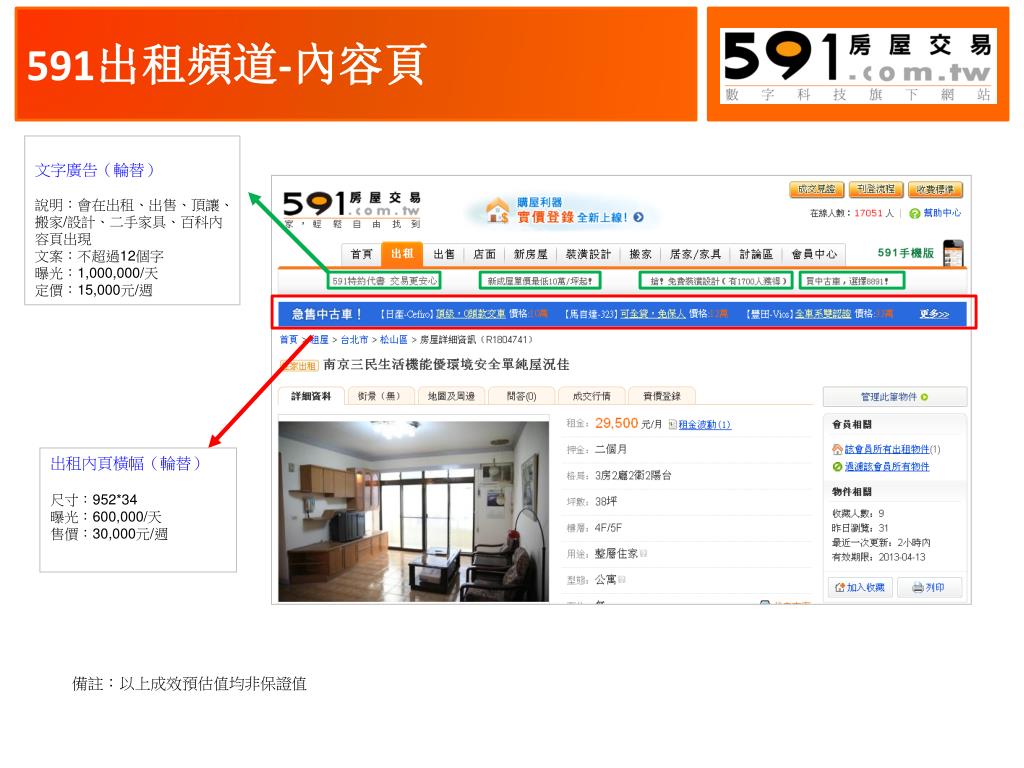
Task: Click the 免費裝潢設計 text ad
Action: click(716, 281)
